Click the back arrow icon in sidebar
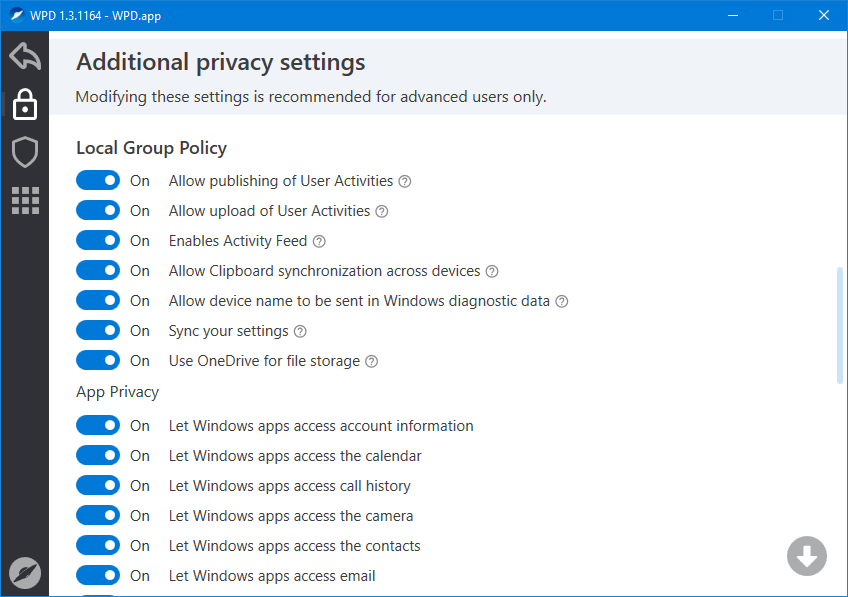The image size is (848, 597). tap(25, 56)
